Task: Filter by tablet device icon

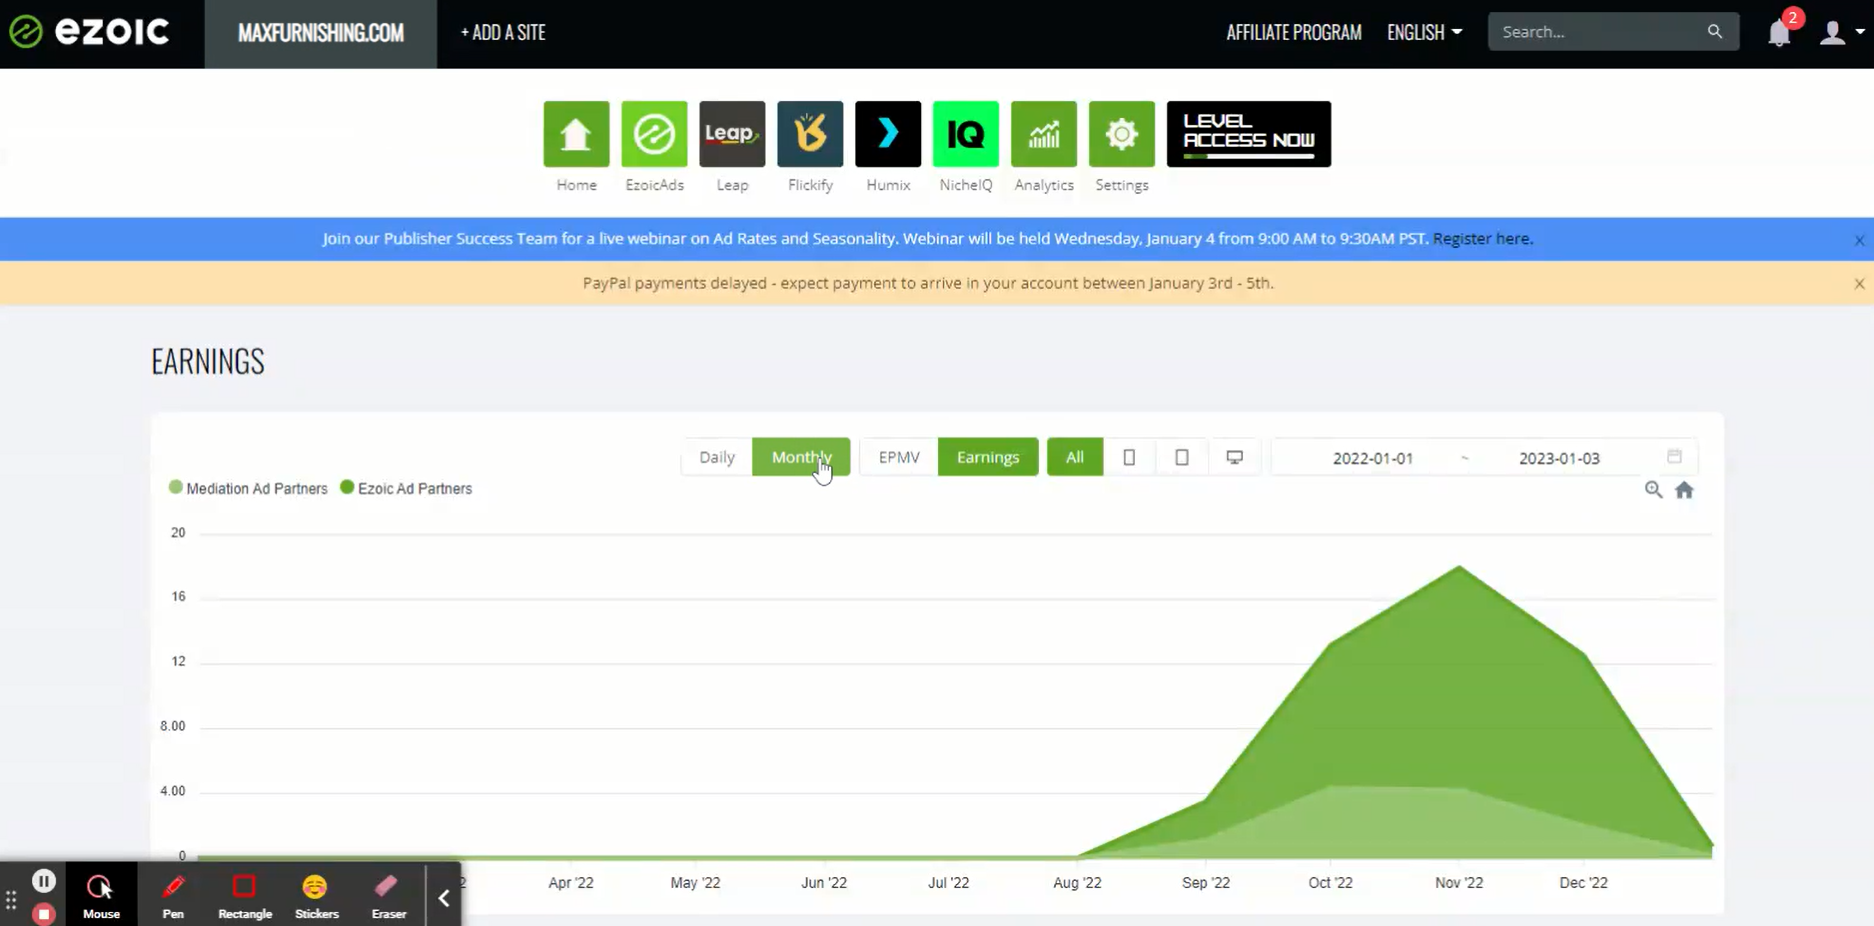Action: (1182, 457)
